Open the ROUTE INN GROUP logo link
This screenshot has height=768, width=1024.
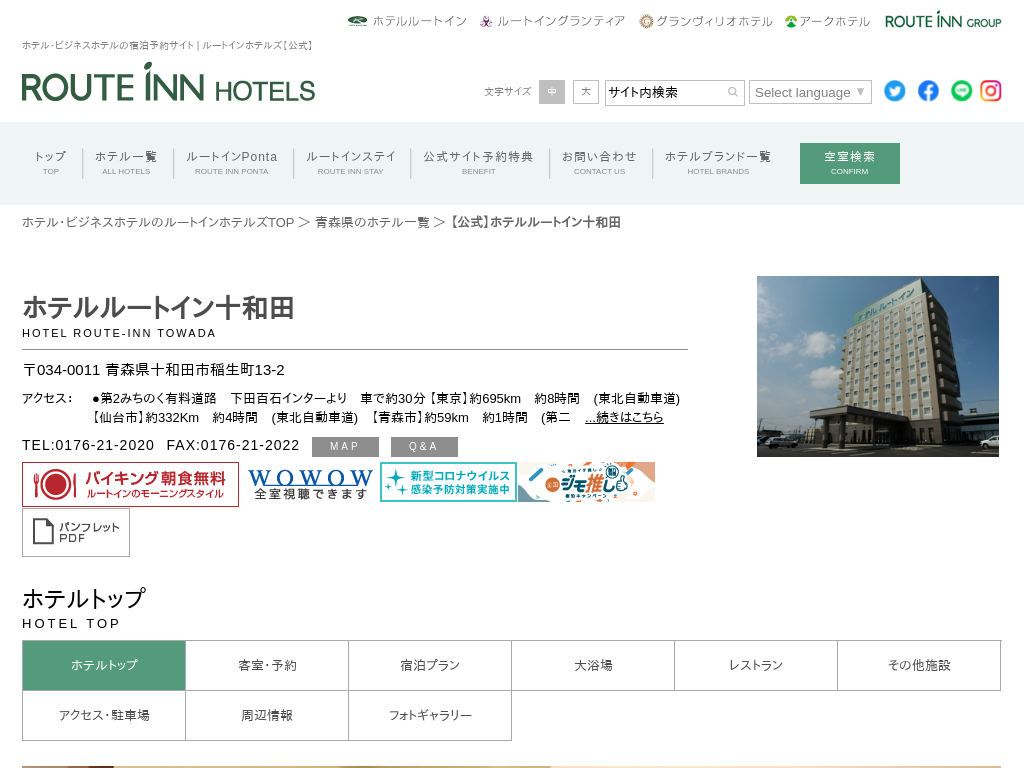click(942, 21)
